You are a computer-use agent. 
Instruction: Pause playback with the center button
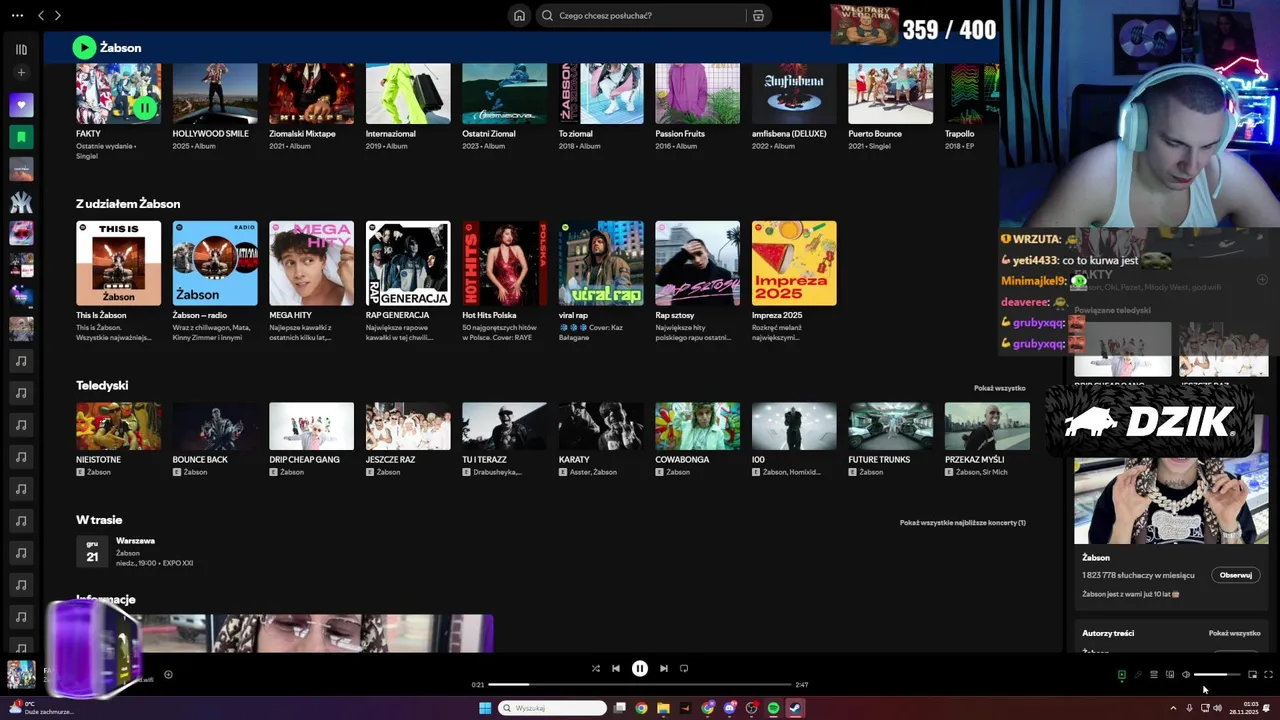click(640, 668)
